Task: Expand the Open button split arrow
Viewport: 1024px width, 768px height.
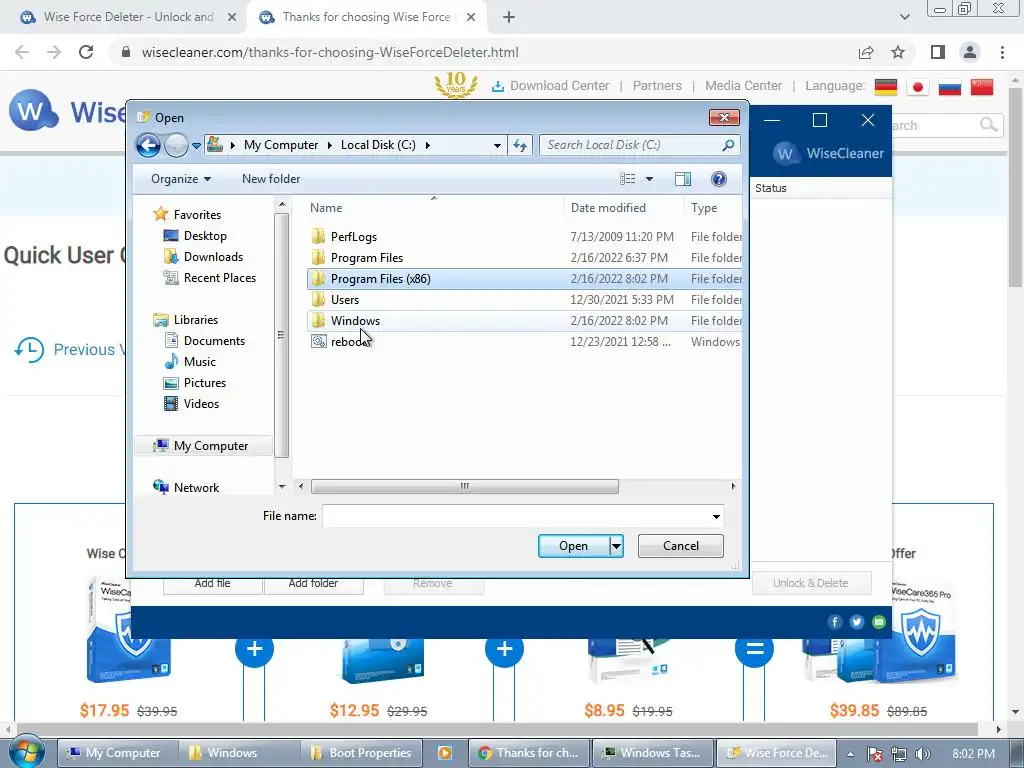Action: [x=616, y=546]
